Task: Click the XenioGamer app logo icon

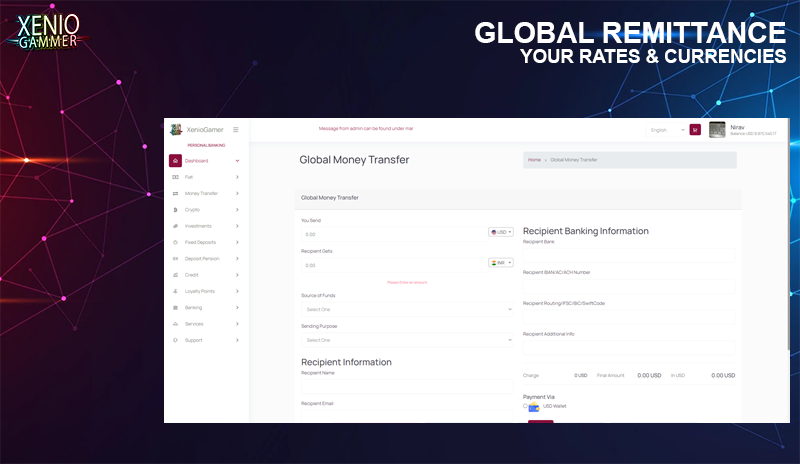Action: pyautogui.click(x=176, y=130)
